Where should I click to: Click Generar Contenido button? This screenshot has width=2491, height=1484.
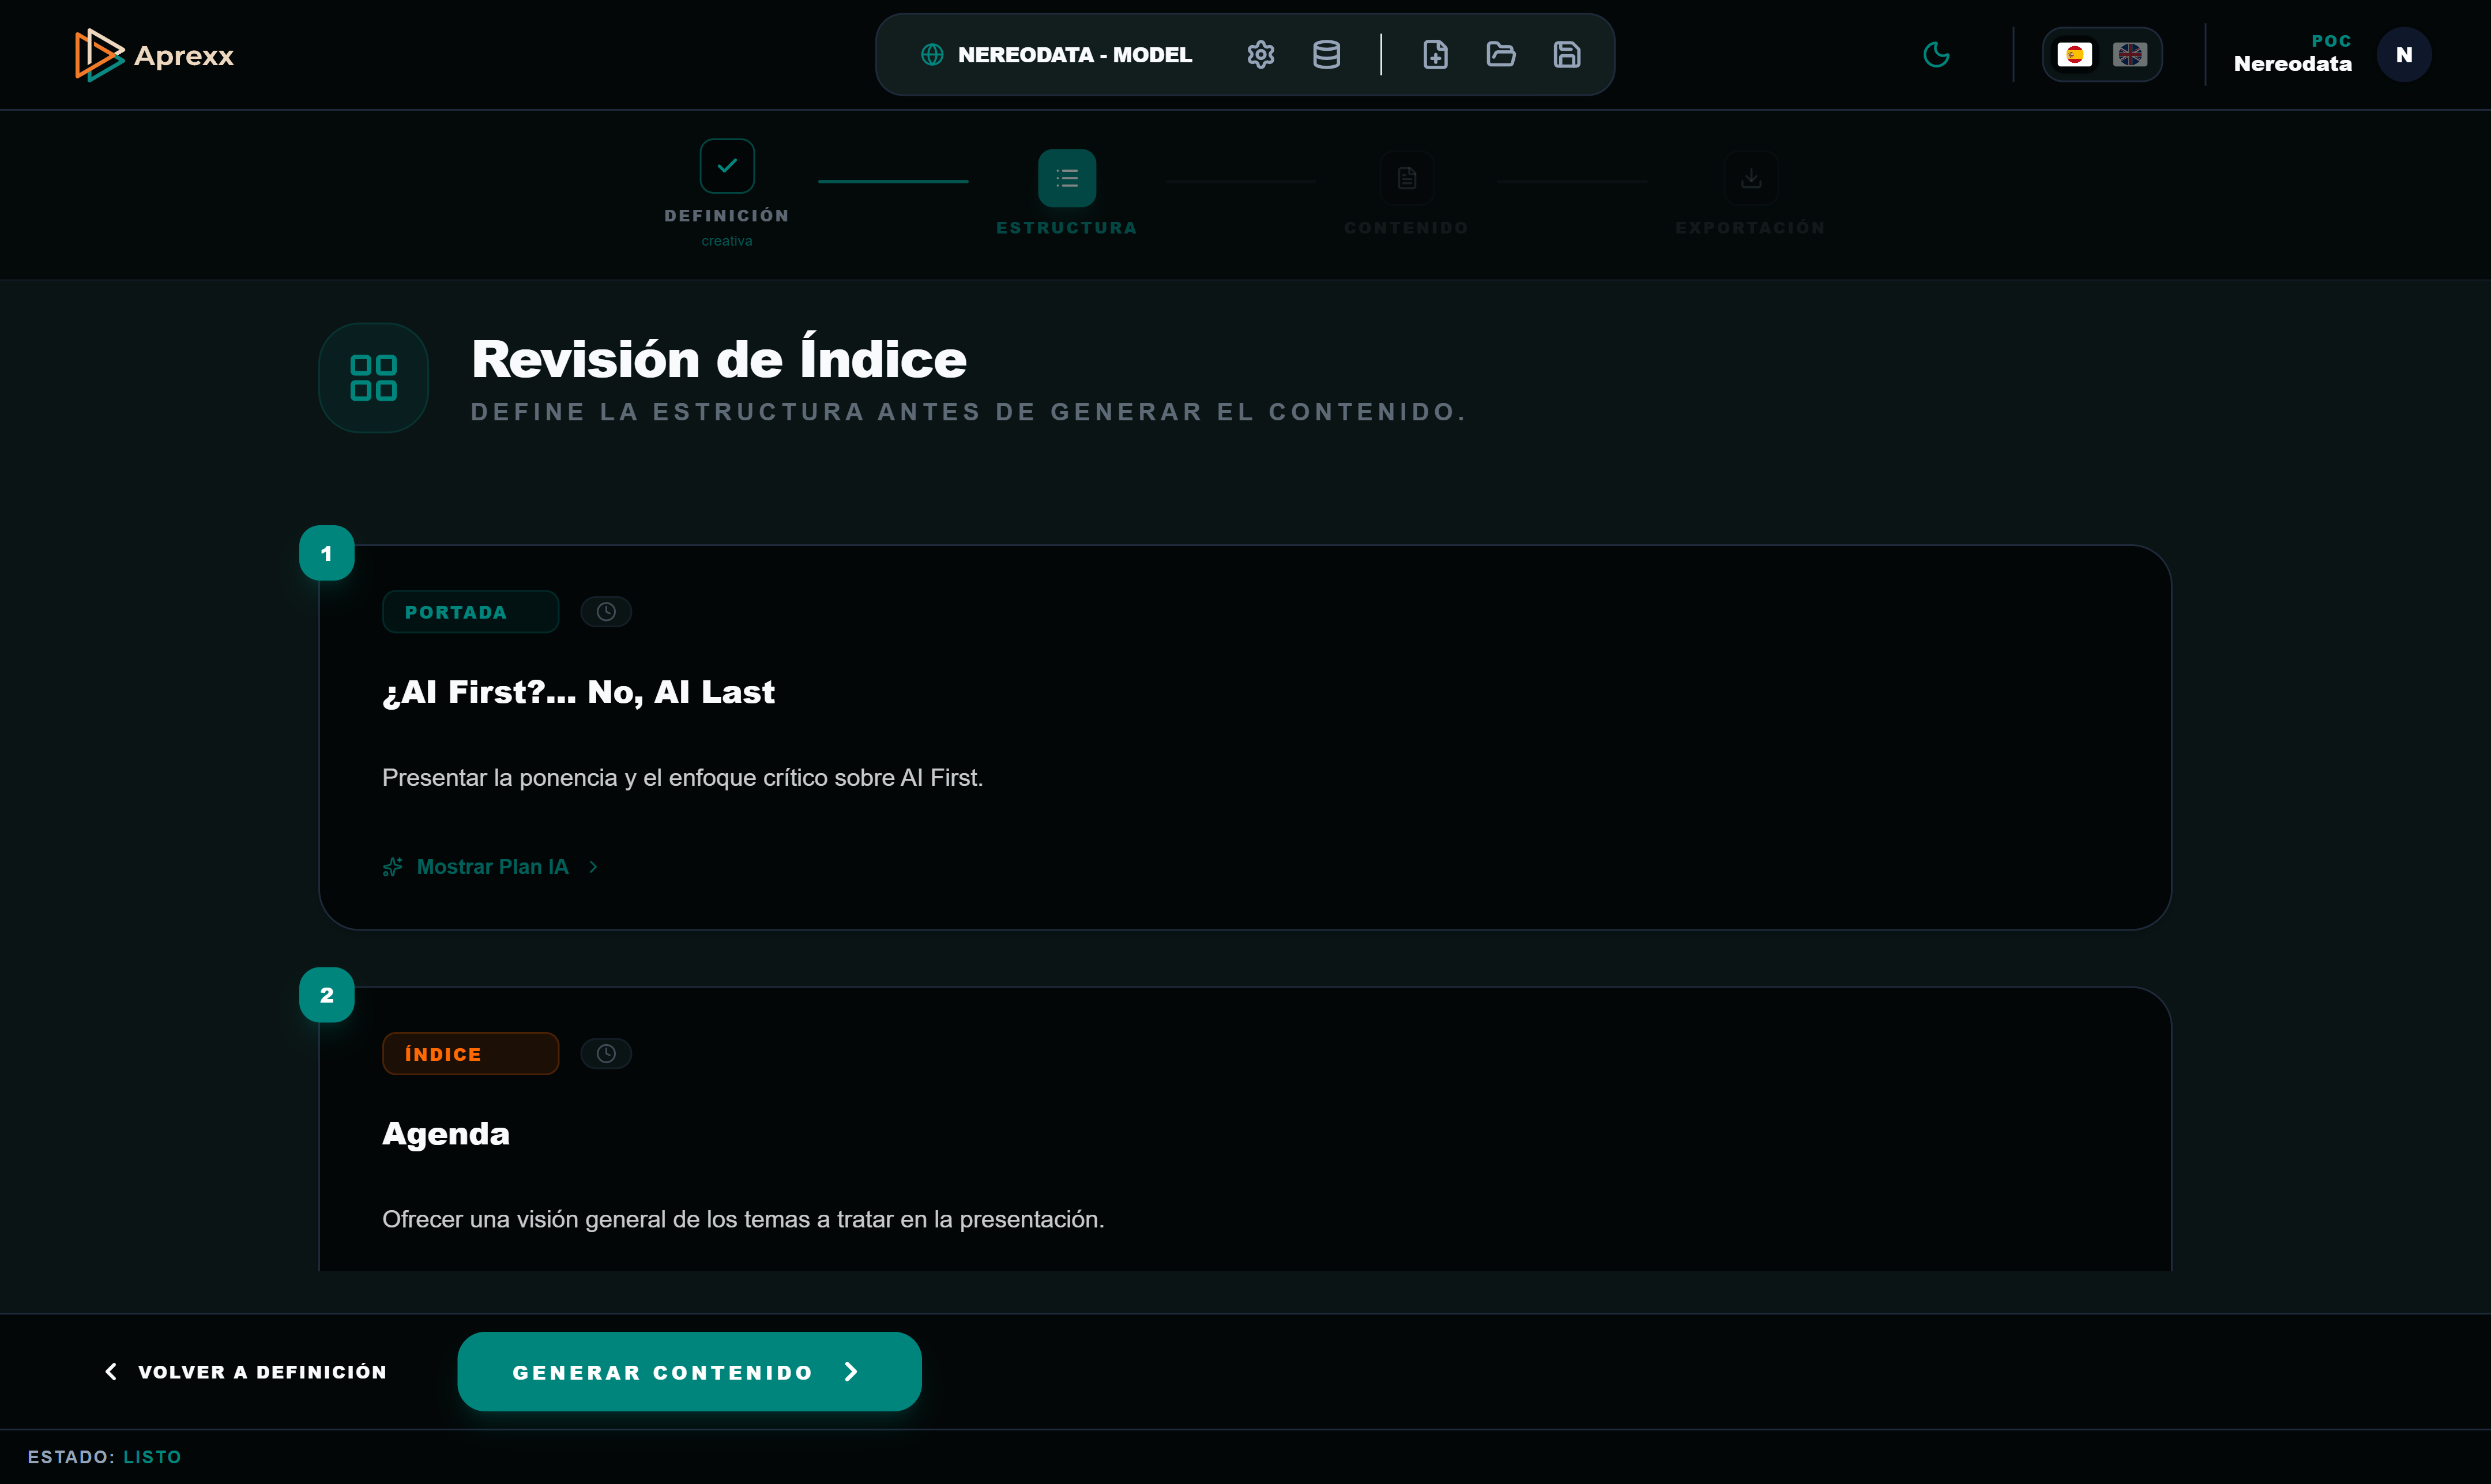[x=689, y=1372]
